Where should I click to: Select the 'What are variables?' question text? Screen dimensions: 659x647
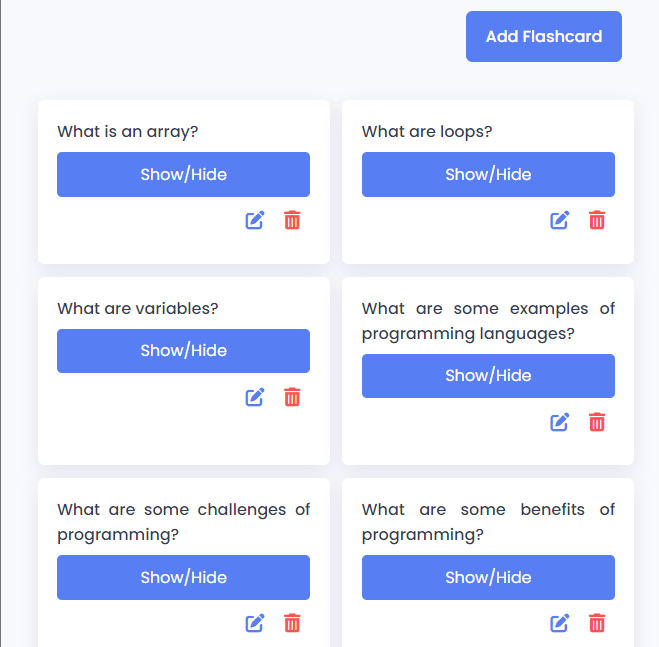tap(138, 309)
